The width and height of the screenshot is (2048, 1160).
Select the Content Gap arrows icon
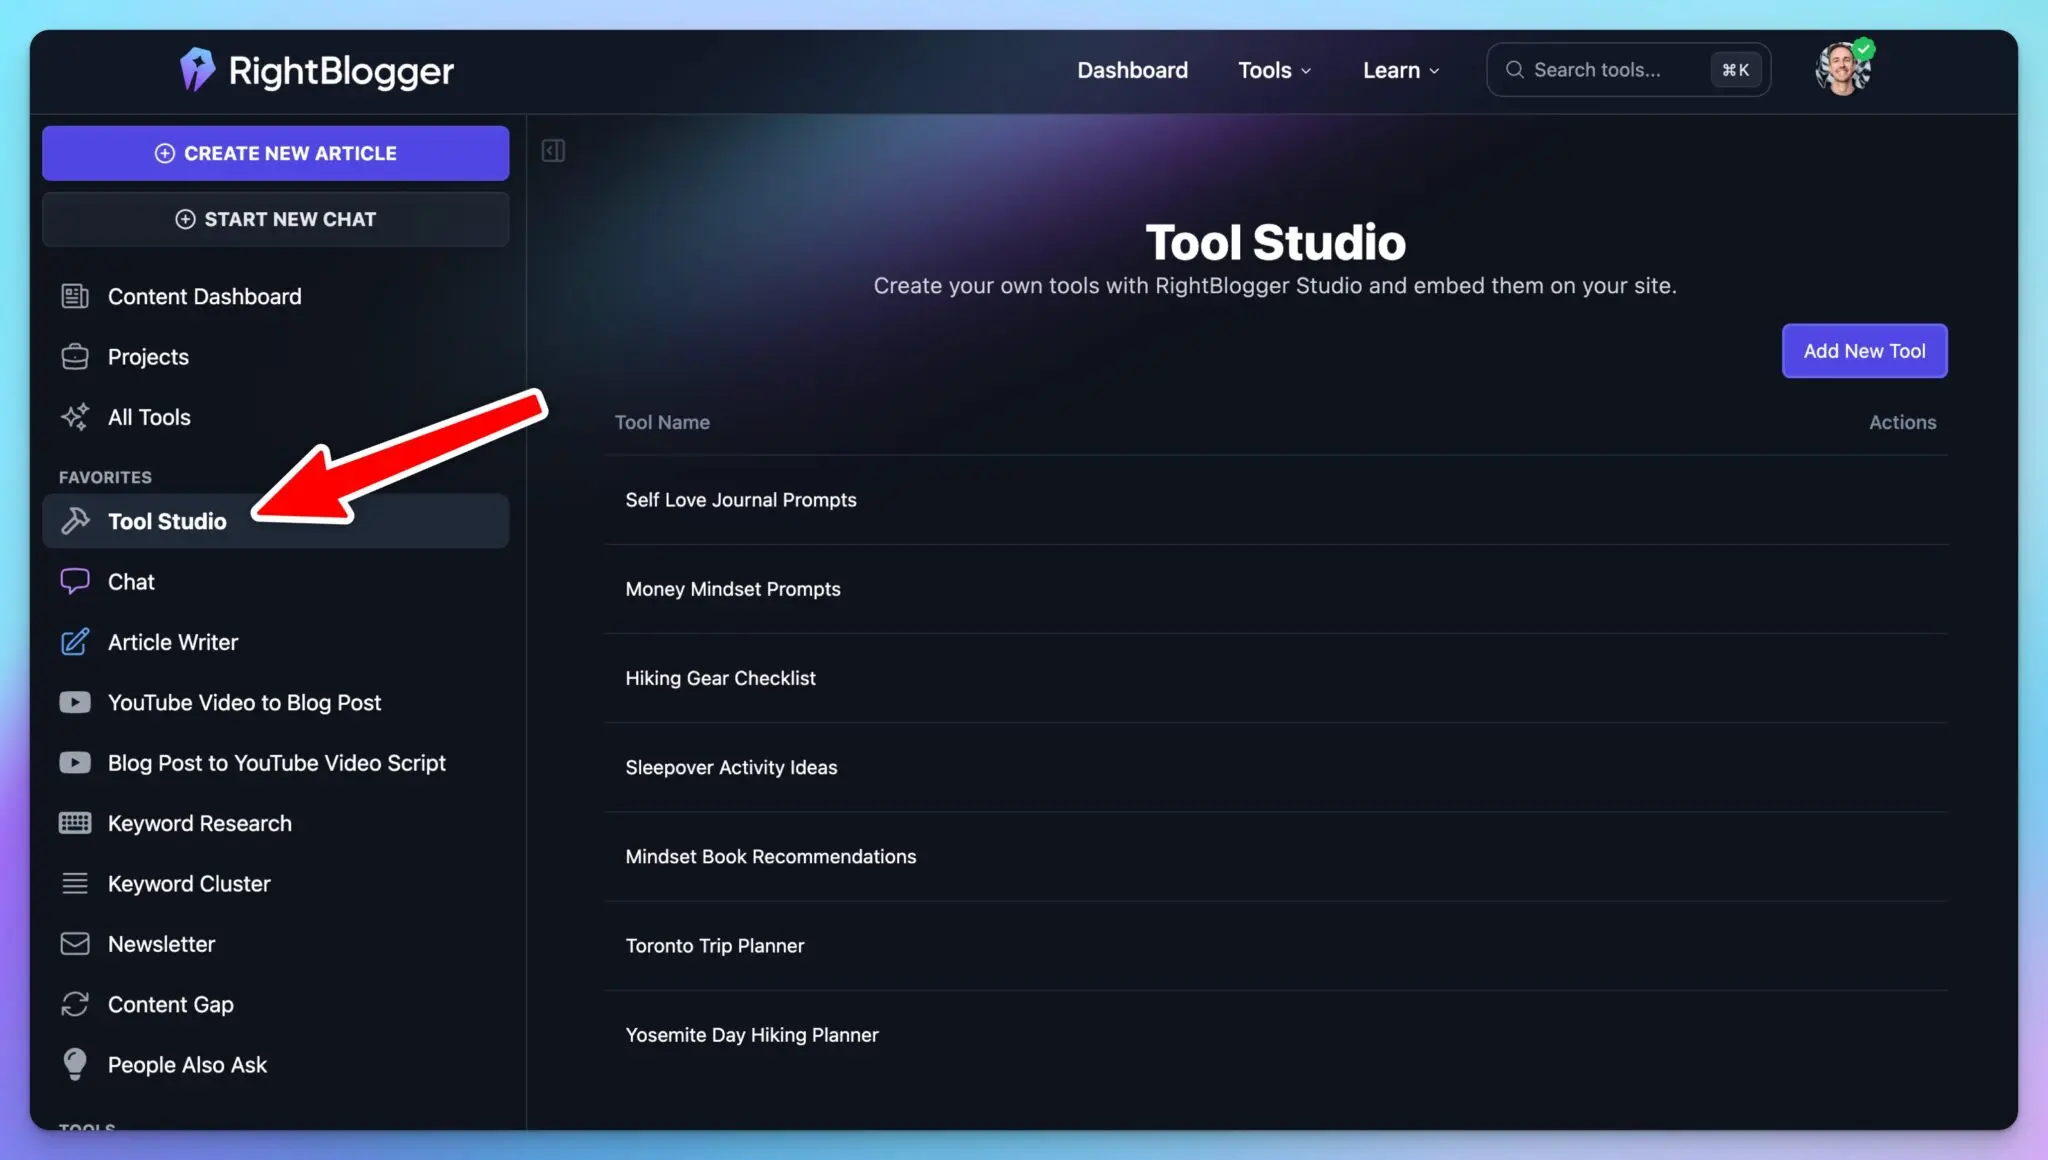75,1004
